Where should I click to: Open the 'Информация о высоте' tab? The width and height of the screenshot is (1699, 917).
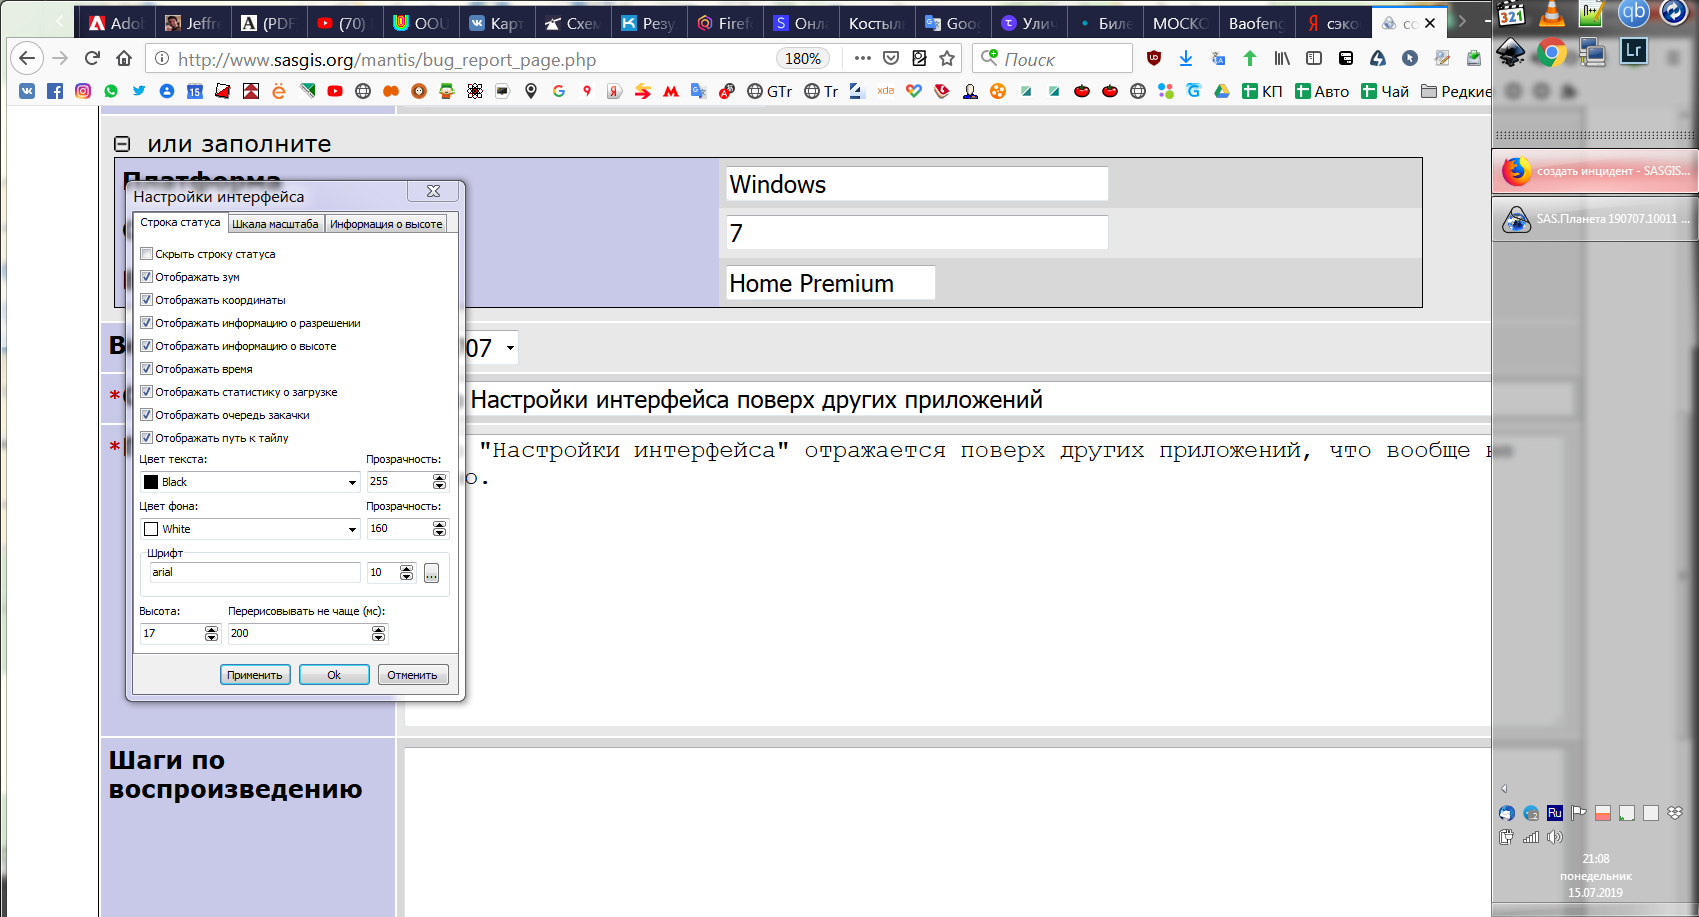point(386,224)
